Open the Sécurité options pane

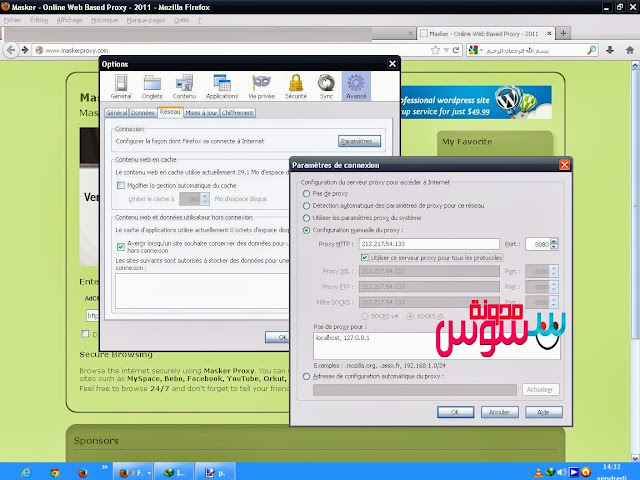coord(296,87)
